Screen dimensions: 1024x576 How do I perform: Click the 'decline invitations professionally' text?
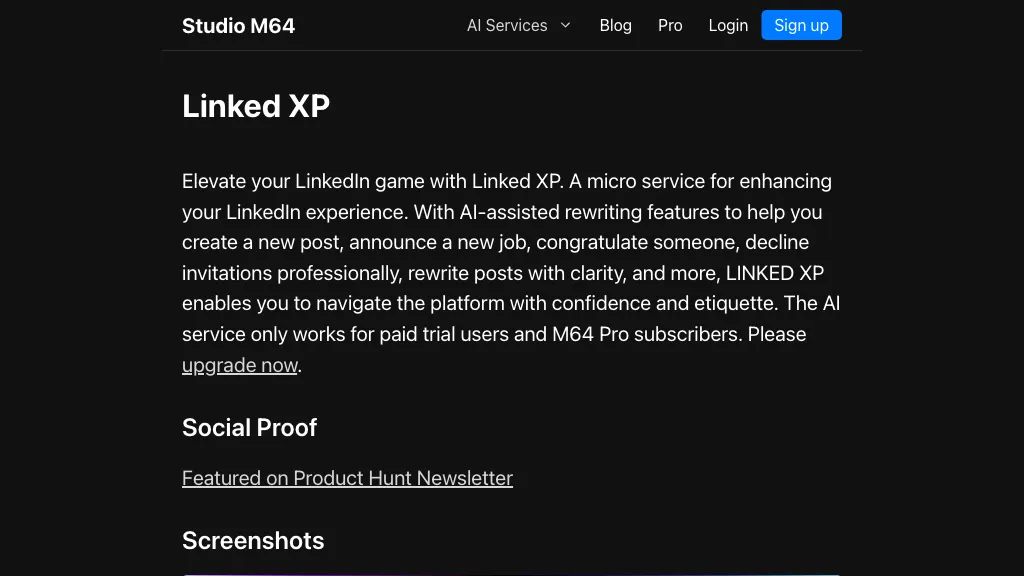pos(778,242)
